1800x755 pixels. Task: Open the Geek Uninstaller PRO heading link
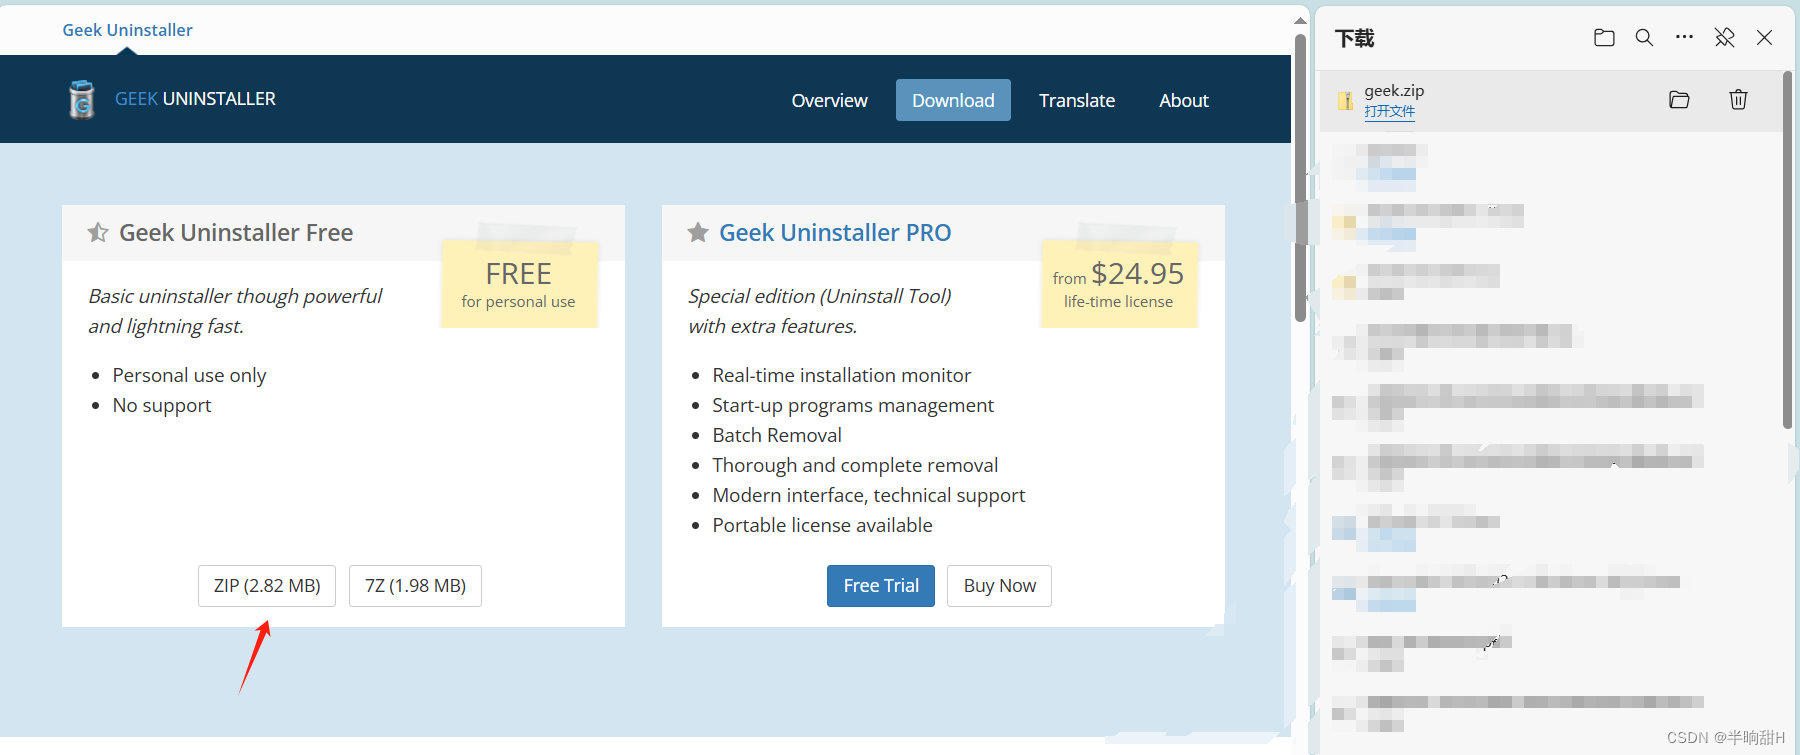[835, 233]
